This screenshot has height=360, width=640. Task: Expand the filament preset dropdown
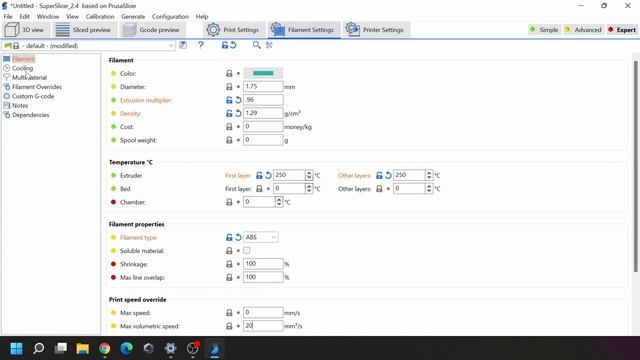point(171,46)
